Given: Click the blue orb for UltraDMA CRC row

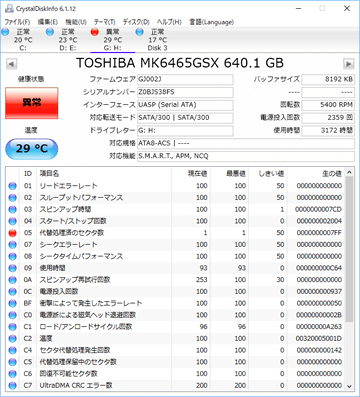Looking at the screenshot, I should (x=13, y=386).
